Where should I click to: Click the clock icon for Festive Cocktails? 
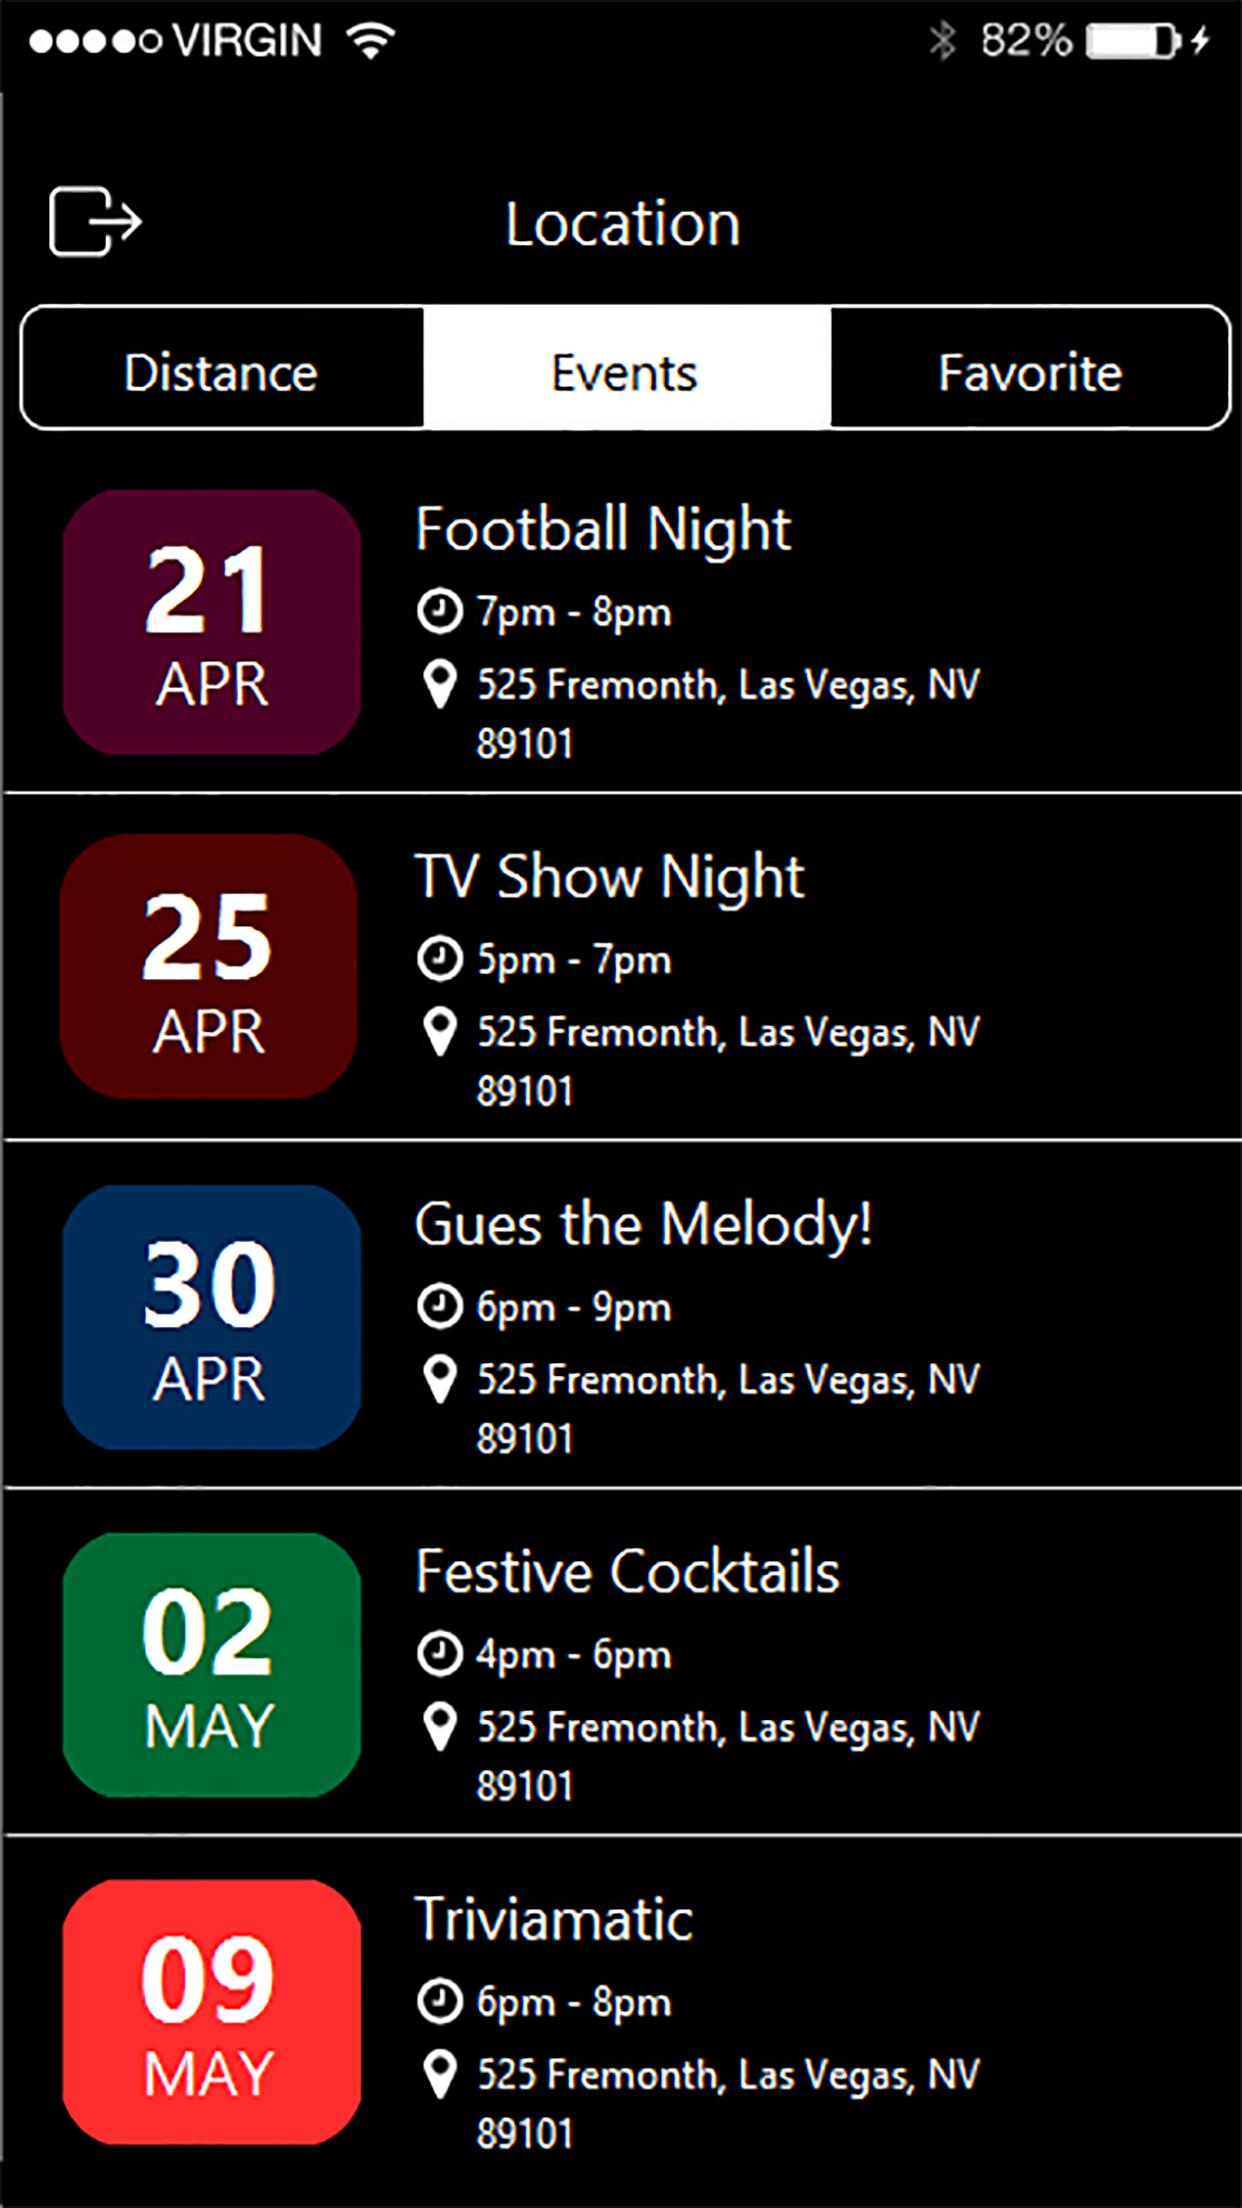pyautogui.click(x=439, y=1654)
